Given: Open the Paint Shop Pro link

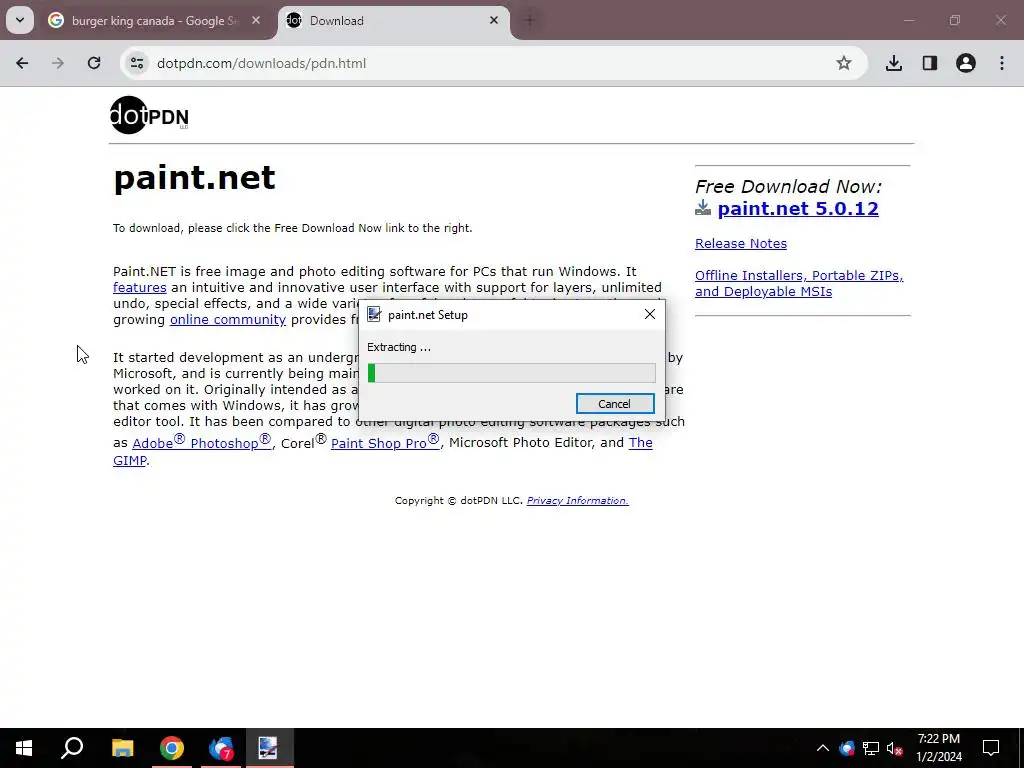Looking at the screenshot, I should click(x=385, y=442).
